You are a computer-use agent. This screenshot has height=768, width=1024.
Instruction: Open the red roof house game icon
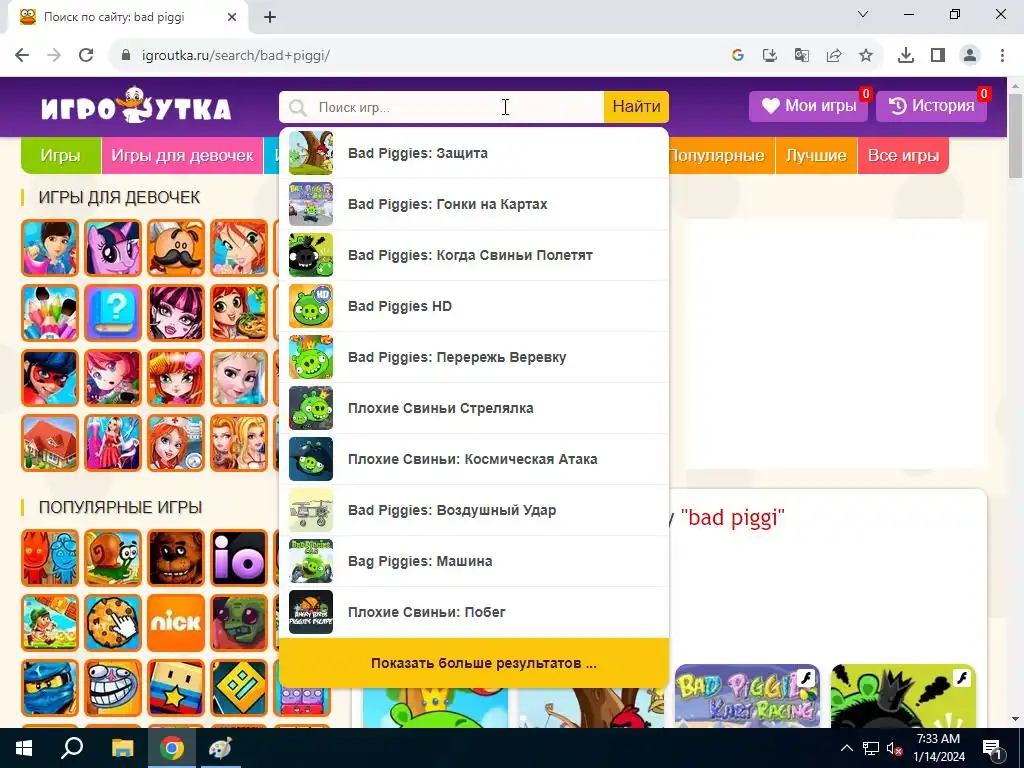pyautogui.click(x=50, y=443)
